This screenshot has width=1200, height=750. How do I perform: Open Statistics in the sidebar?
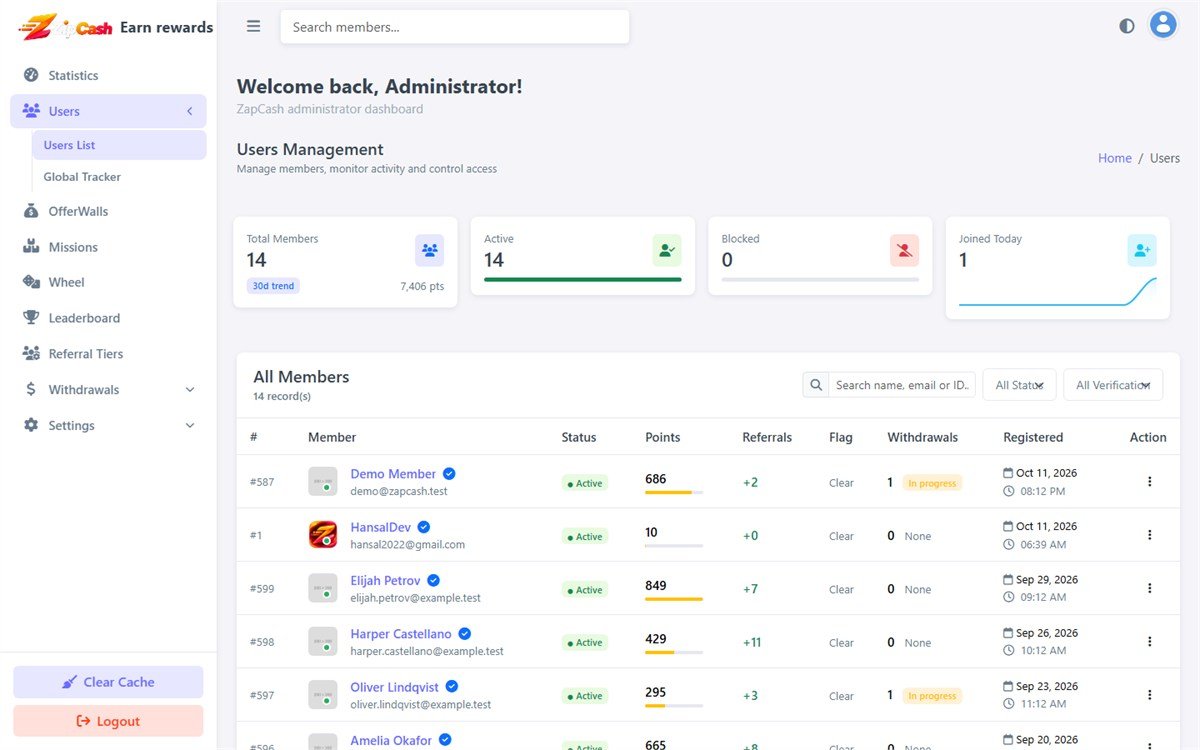[x=108, y=75]
